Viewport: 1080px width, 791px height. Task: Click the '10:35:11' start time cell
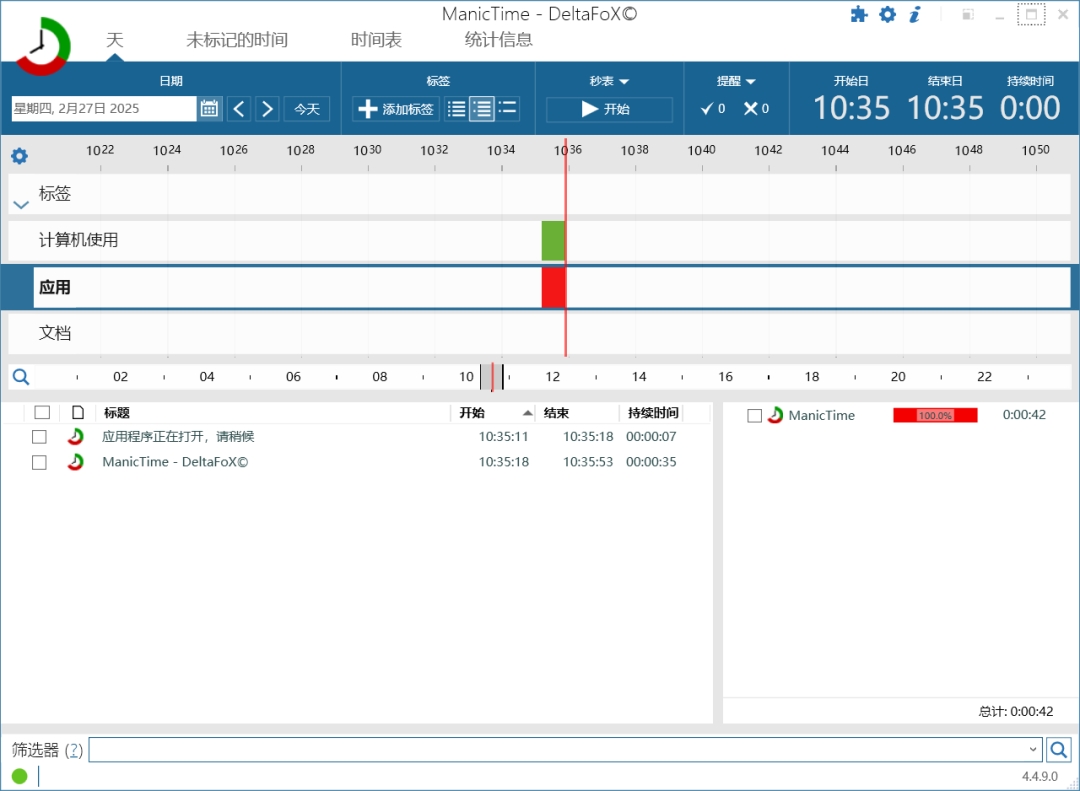(x=503, y=437)
